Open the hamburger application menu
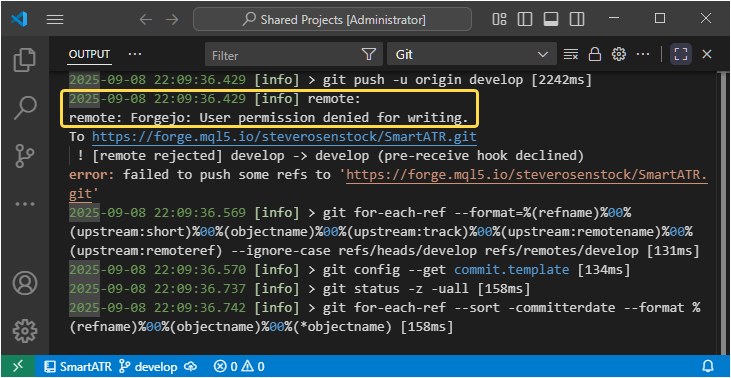Screen dimensions: 731x378 pos(55,19)
